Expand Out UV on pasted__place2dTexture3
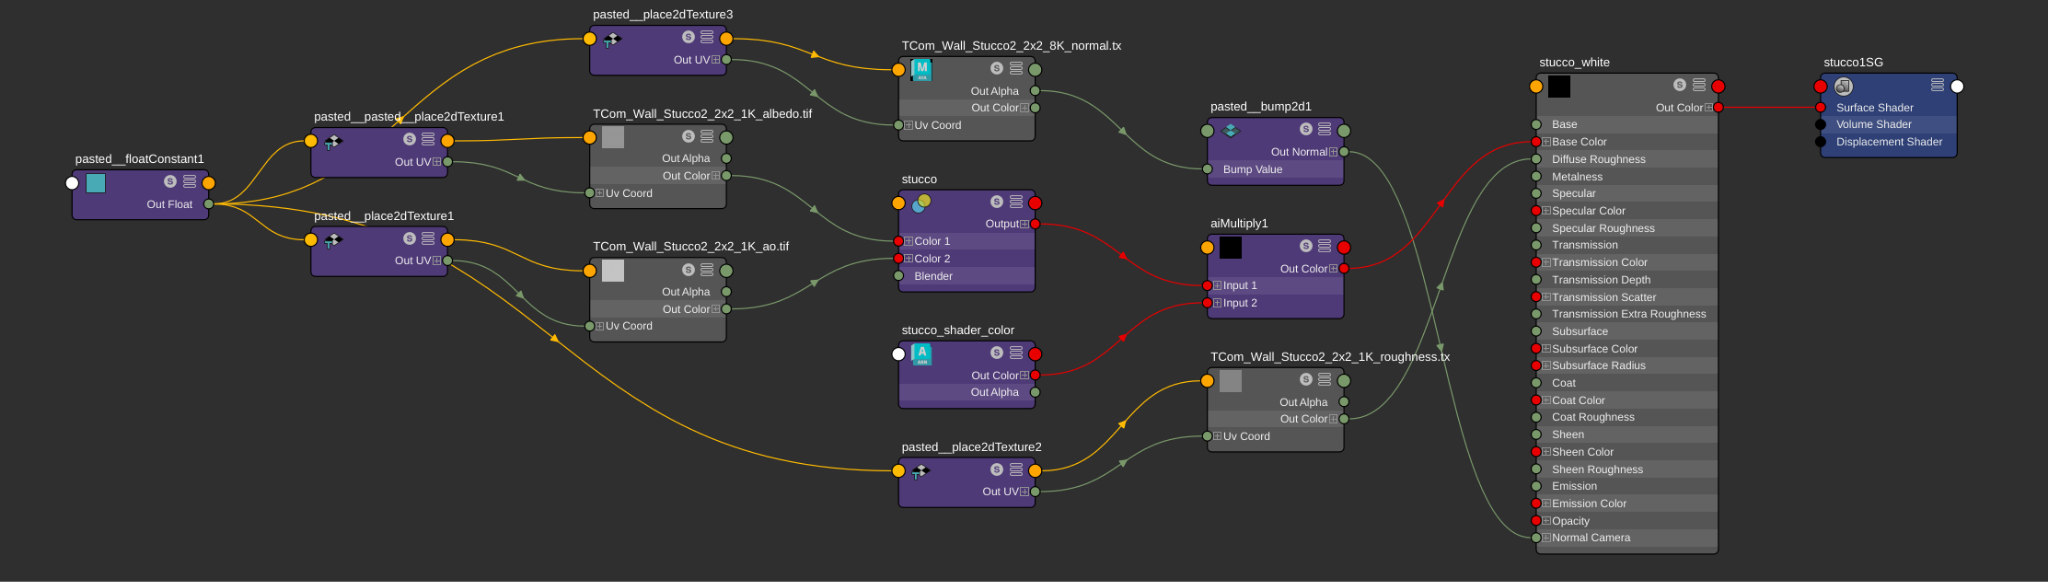This screenshot has width=2048, height=582. (715, 60)
